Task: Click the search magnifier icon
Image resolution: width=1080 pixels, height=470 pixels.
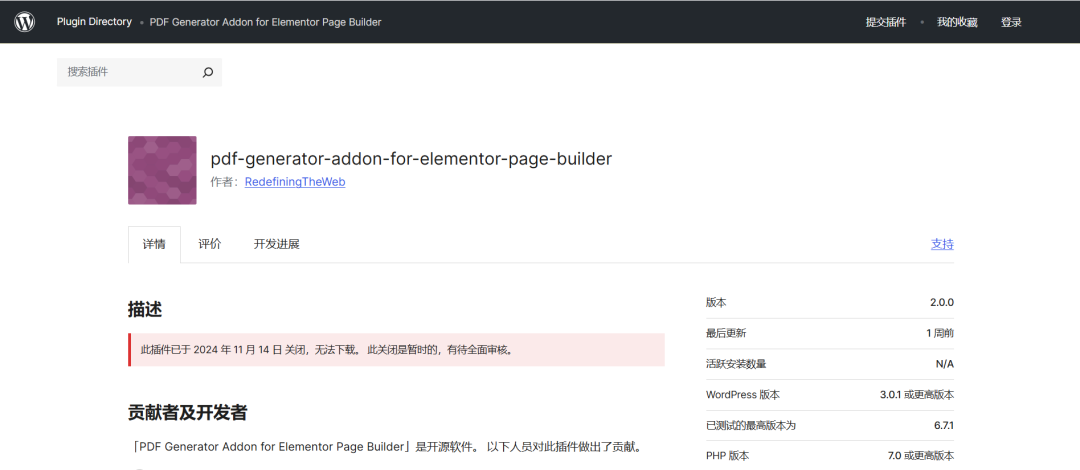Action: click(208, 72)
